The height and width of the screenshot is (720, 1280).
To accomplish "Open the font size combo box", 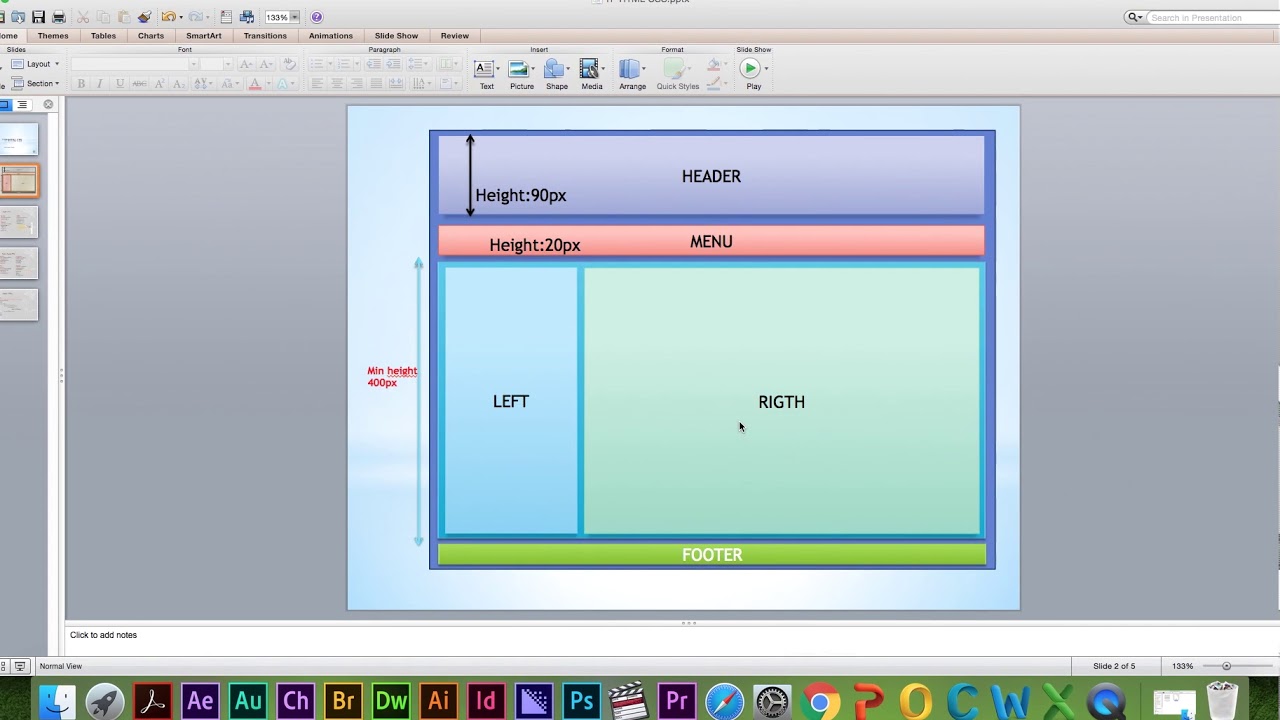I will (x=216, y=64).
